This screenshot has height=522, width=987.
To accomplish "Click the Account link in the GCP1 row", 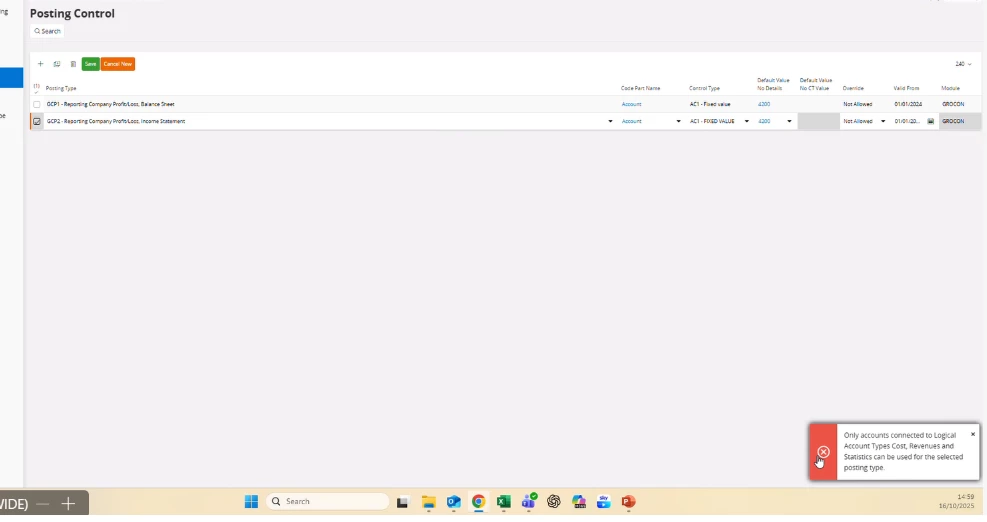I will (x=631, y=104).
